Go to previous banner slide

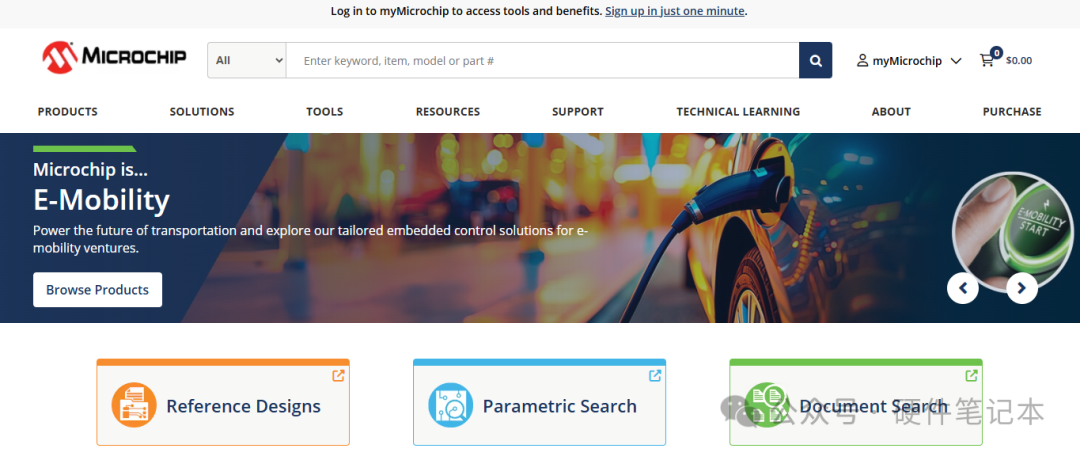962,288
